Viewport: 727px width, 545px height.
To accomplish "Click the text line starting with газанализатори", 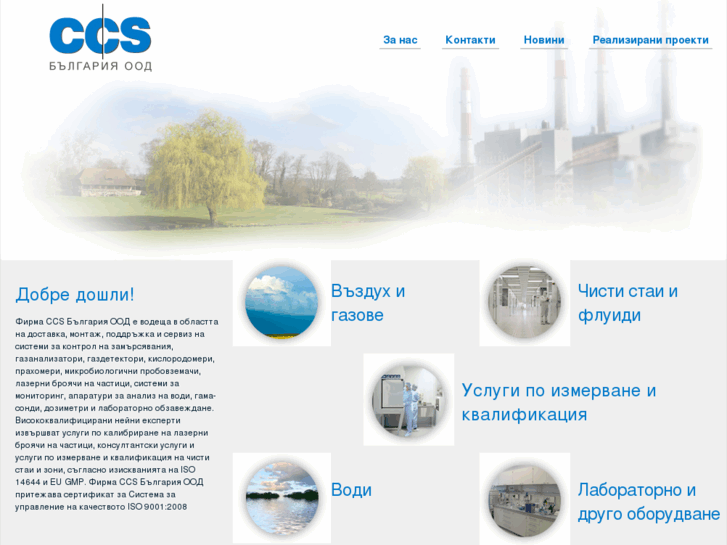I will 115,359.
